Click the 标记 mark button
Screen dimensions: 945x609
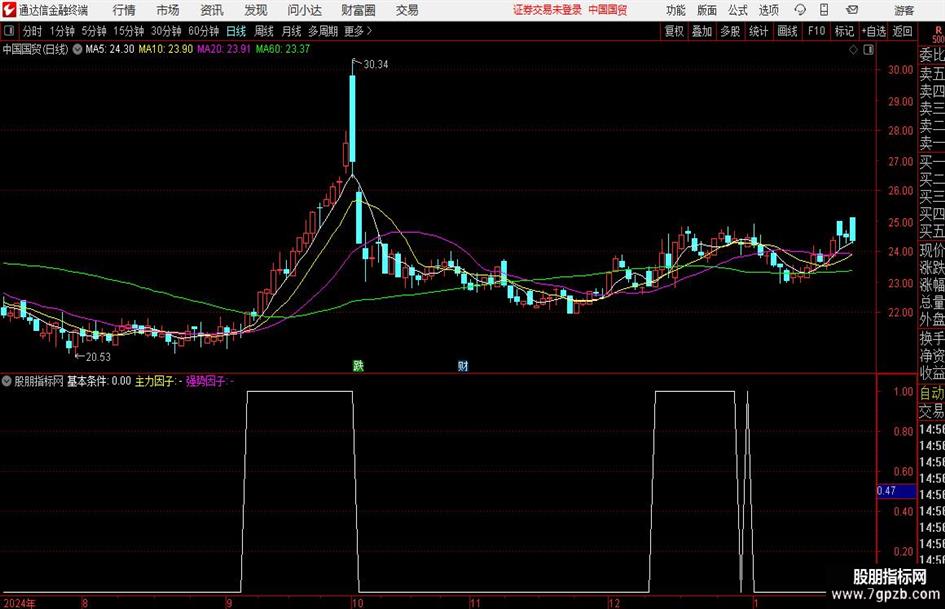coord(844,31)
